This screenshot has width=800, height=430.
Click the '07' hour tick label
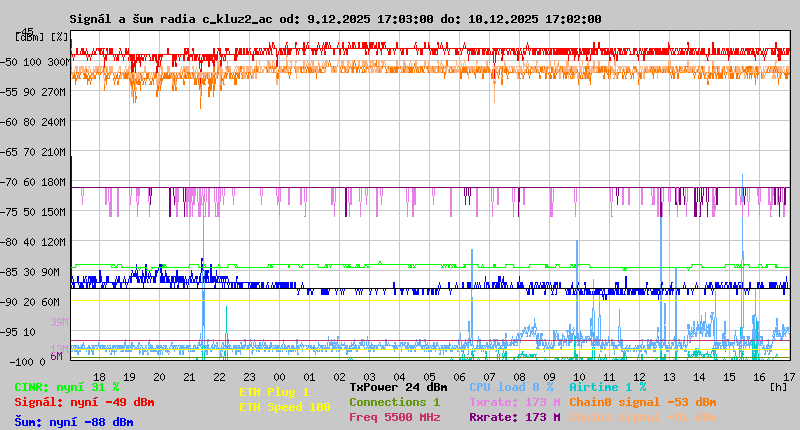pos(489,377)
